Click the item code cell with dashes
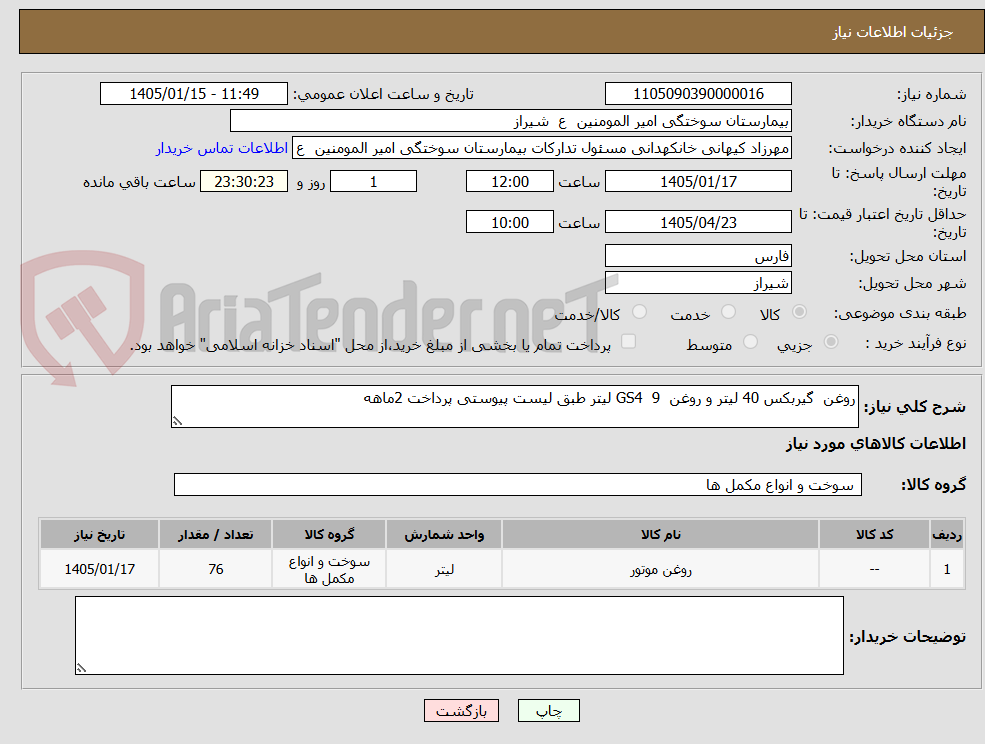Screen dimensions: 985x744 pyautogui.click(x=874, y=569)
